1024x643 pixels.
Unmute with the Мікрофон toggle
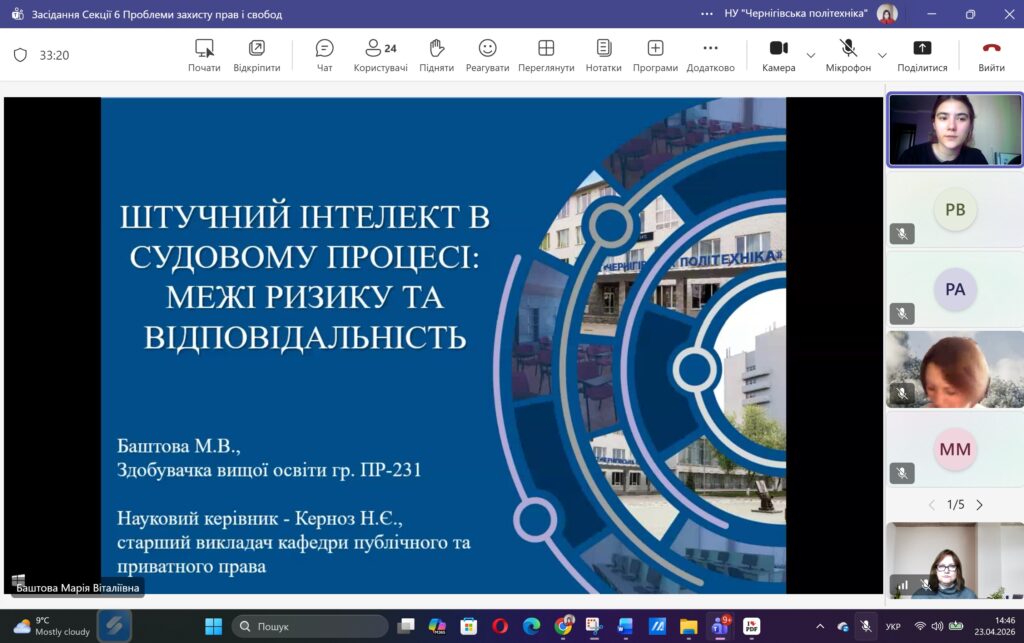[x=848, y=49]
